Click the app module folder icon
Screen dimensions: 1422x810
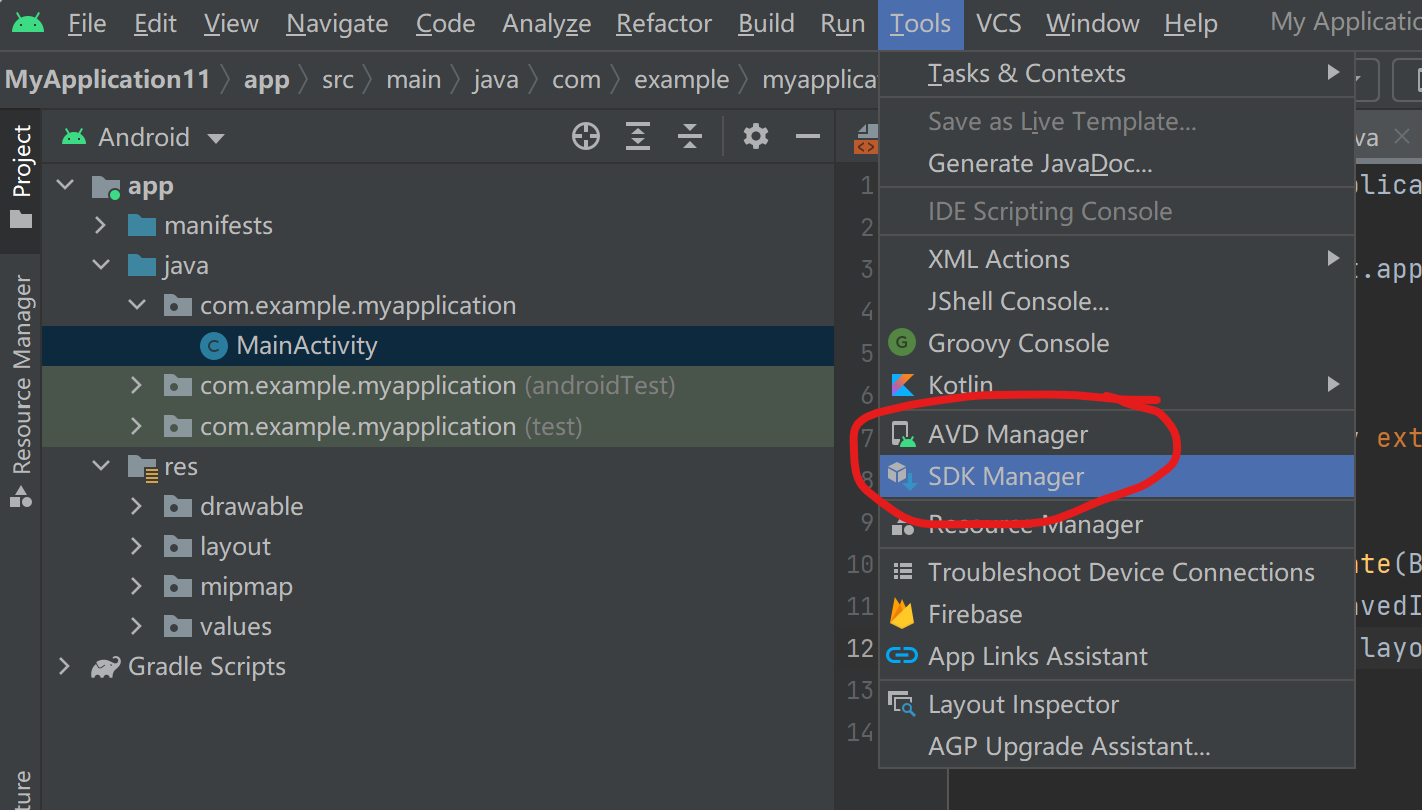pyautogui.click(x=105, y=186)
